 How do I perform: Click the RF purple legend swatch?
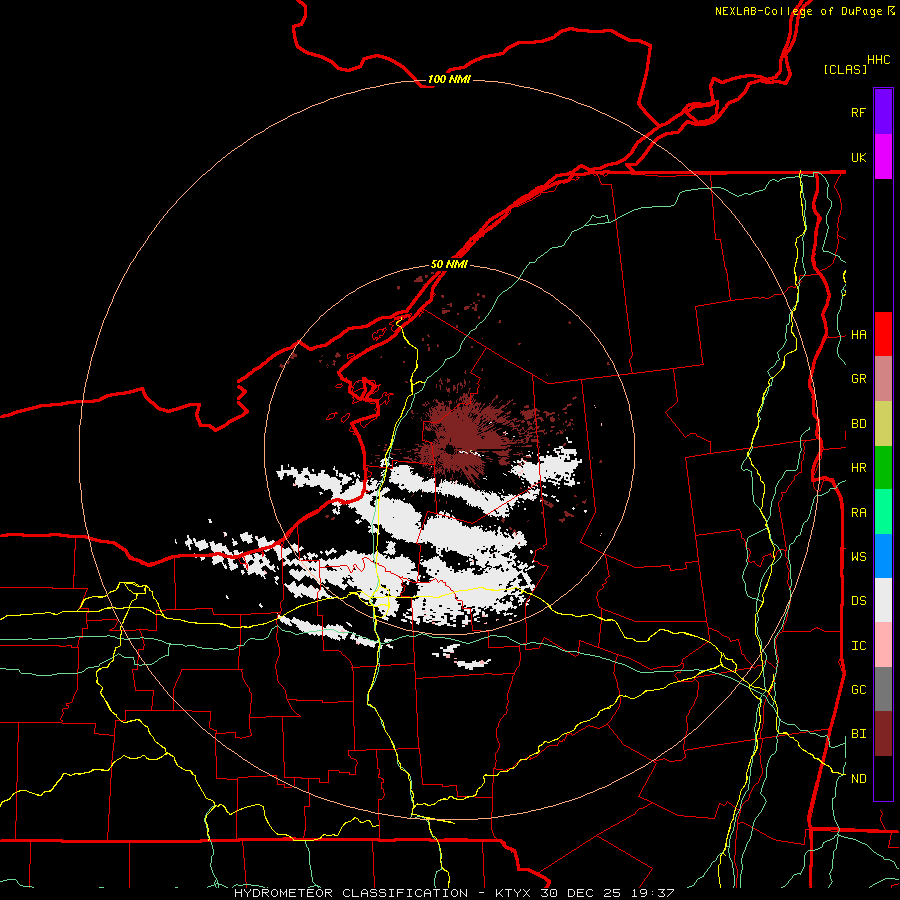pyautogui.click(x=883, y=111)
